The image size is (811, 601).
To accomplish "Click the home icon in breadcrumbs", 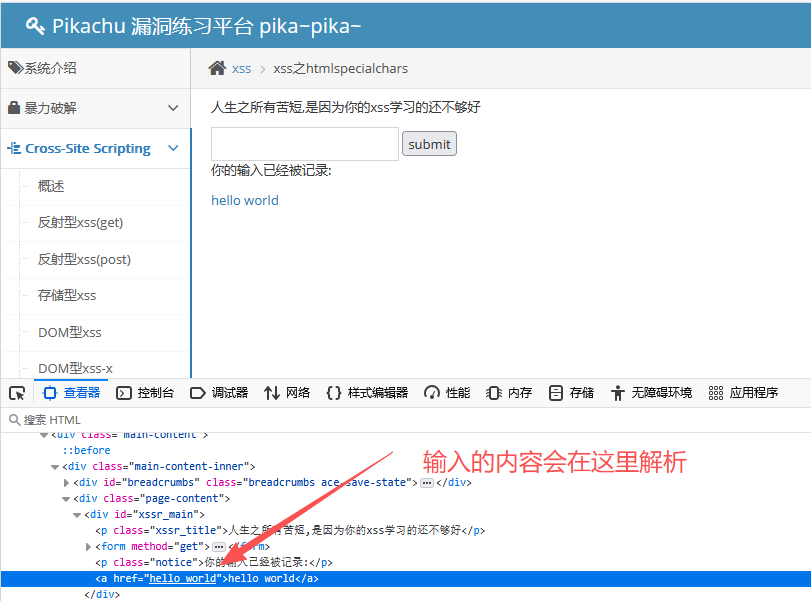I will click(x=217, y=68).
